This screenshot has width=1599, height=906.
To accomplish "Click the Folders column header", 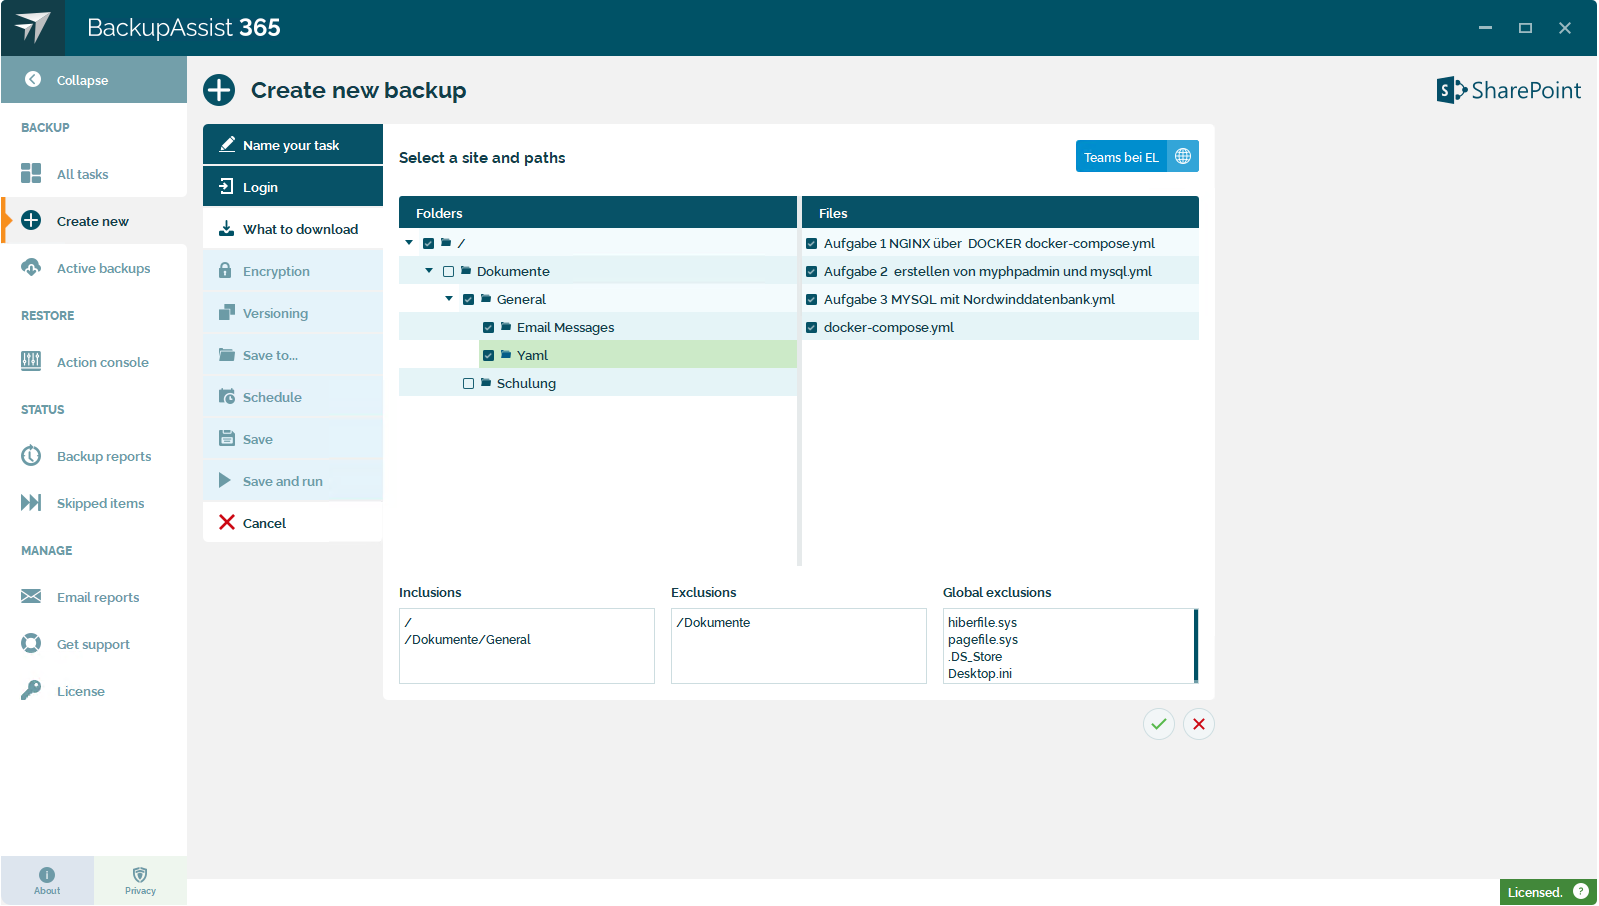I will pyautogui.click(x=598, y=212).
